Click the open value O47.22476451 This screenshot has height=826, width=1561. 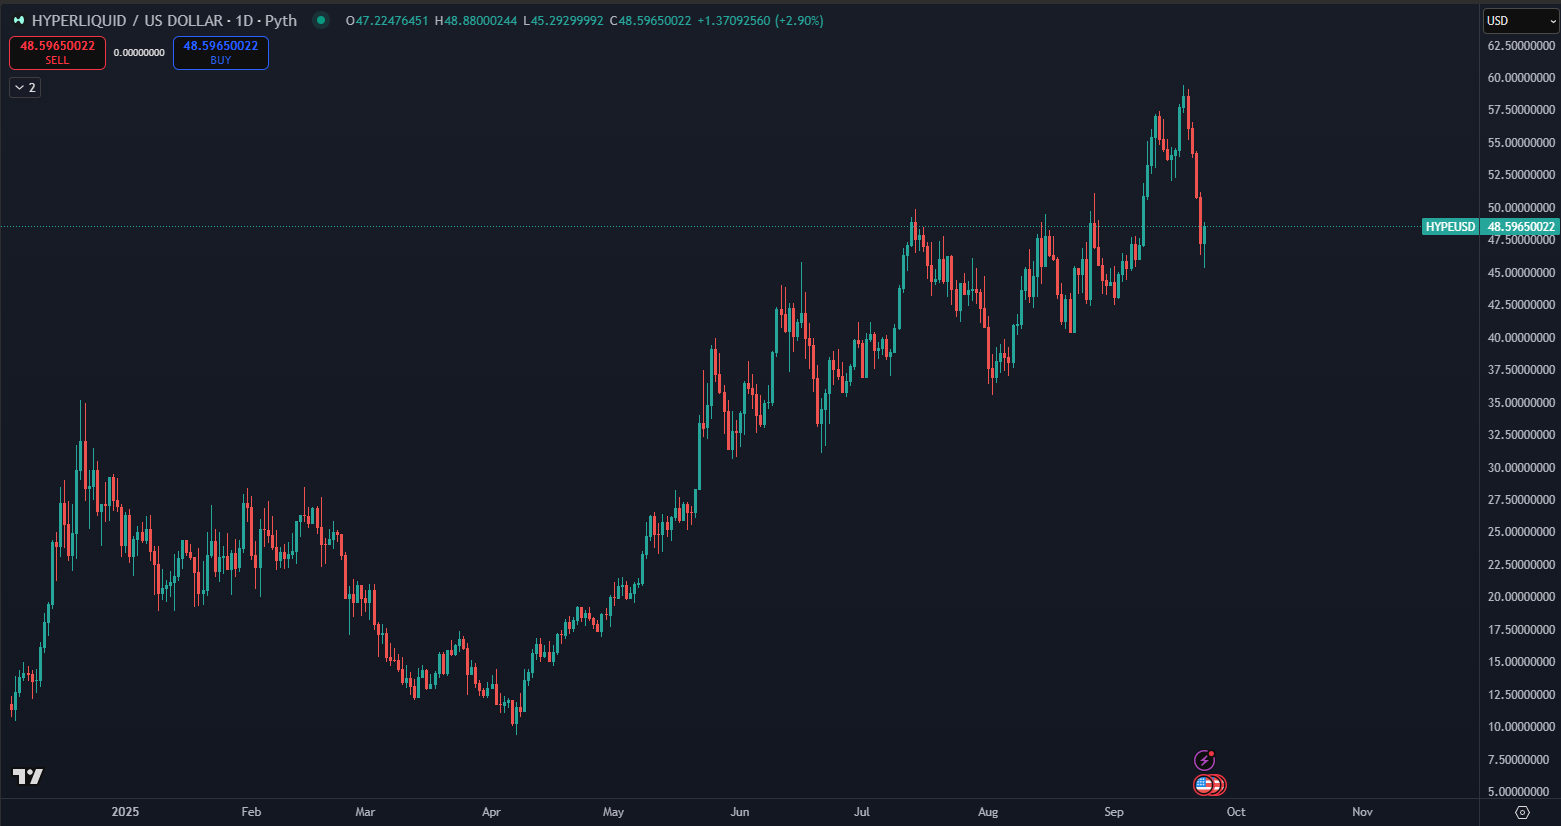click(387, 20)
